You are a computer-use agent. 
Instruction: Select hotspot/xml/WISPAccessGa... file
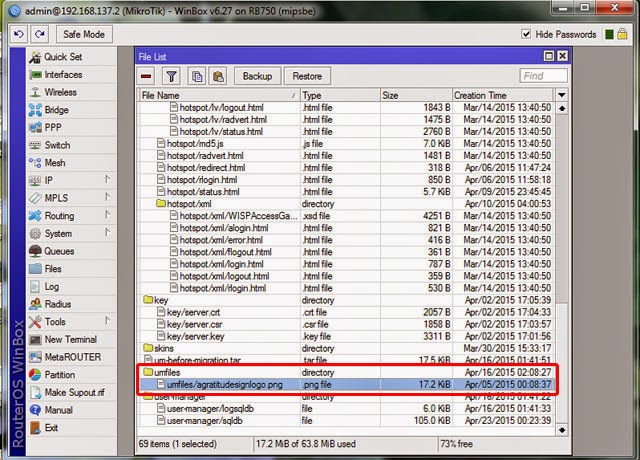click(x=346, y=216)
